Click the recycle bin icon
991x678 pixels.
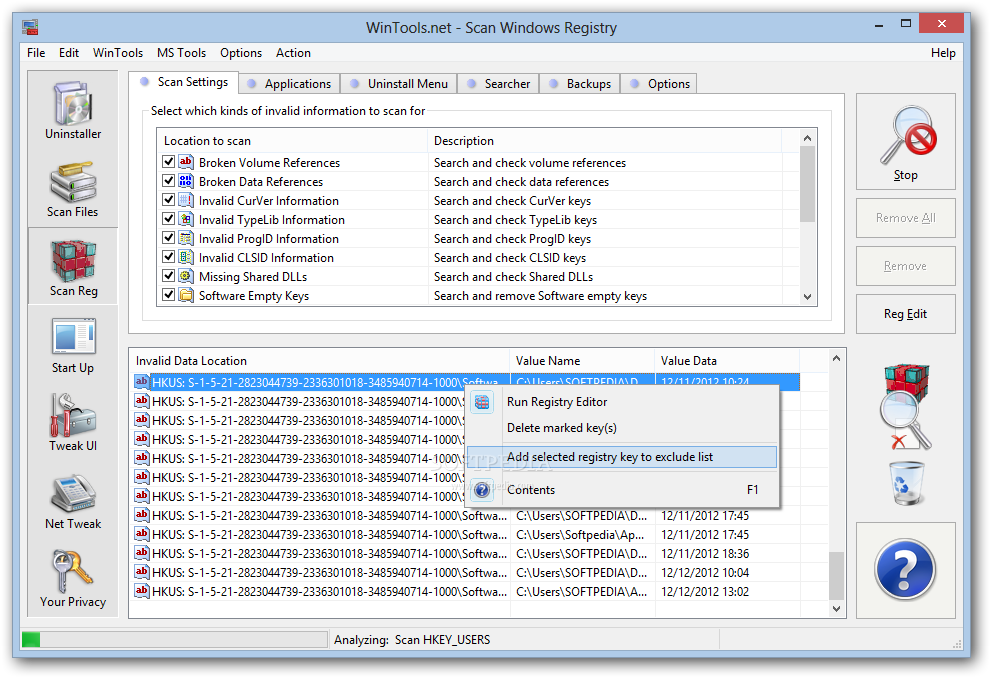tap(906, 483)
